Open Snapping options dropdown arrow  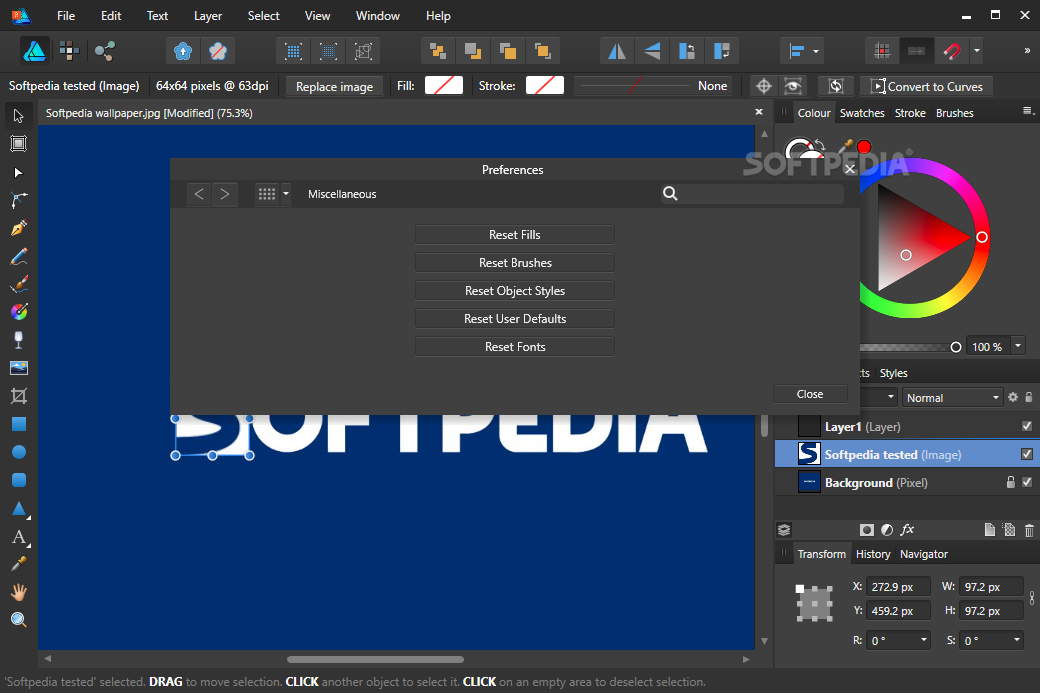tap(976, 51)
